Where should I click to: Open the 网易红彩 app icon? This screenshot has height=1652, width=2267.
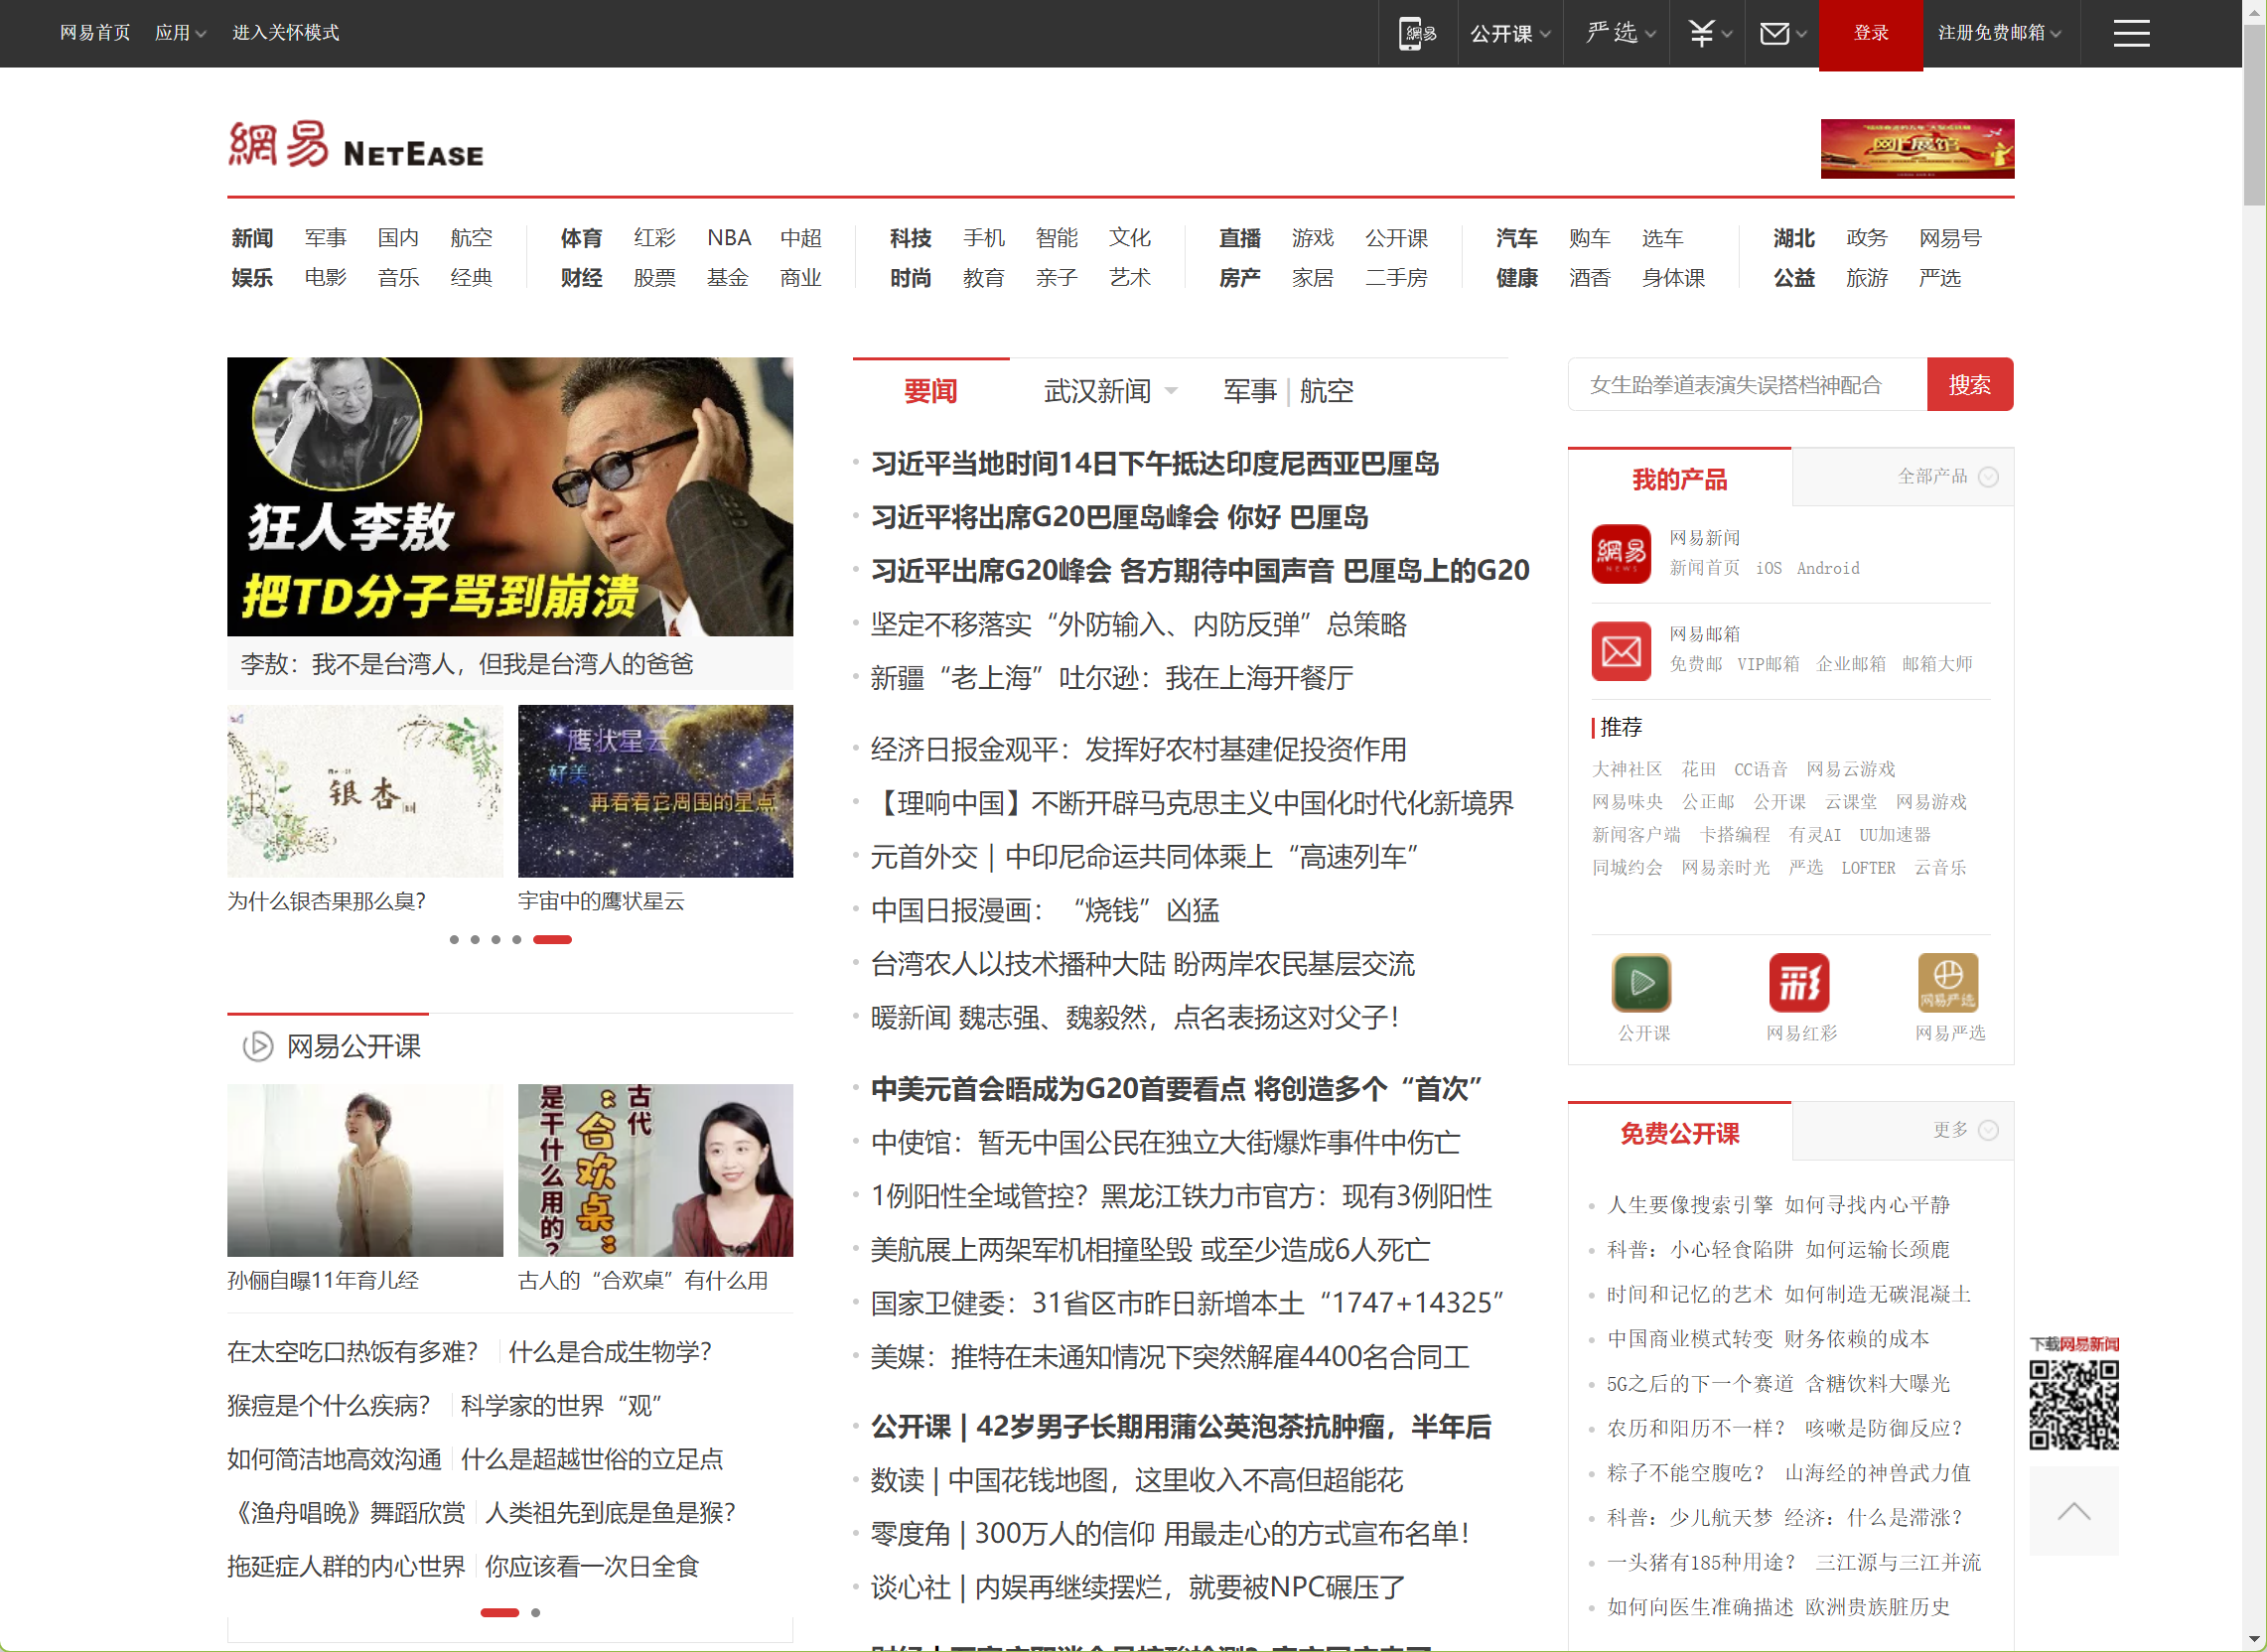coord(1798,983)
